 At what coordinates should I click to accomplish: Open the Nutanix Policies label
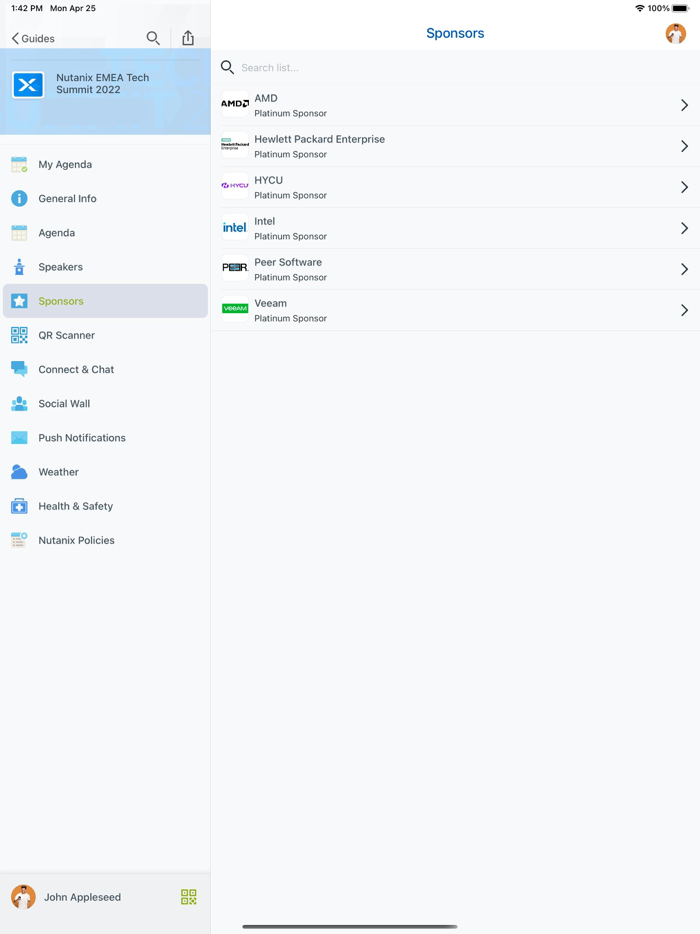click(x=76, y=540)
